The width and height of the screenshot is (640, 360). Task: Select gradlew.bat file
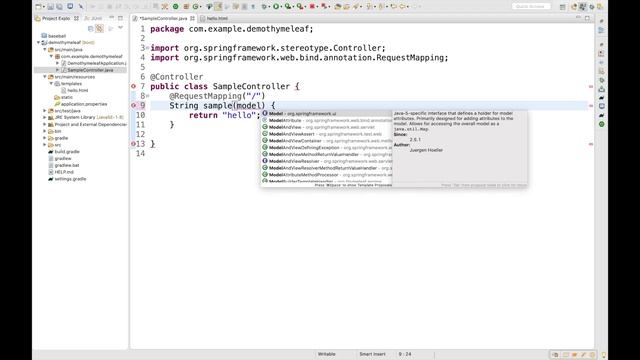tap(64, 165)
